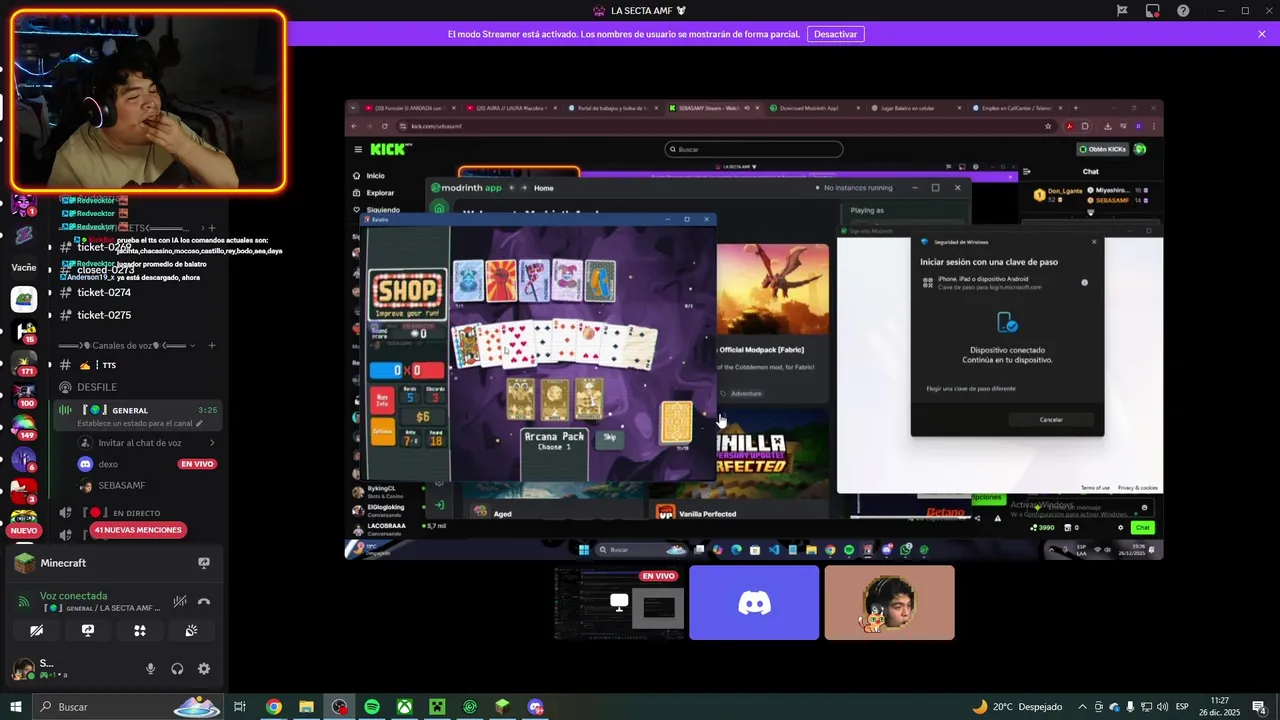This screenshot has width=1280, height=720.
Task: Open Modrinth app from the taskbar
Action: (x=470, y=707)
